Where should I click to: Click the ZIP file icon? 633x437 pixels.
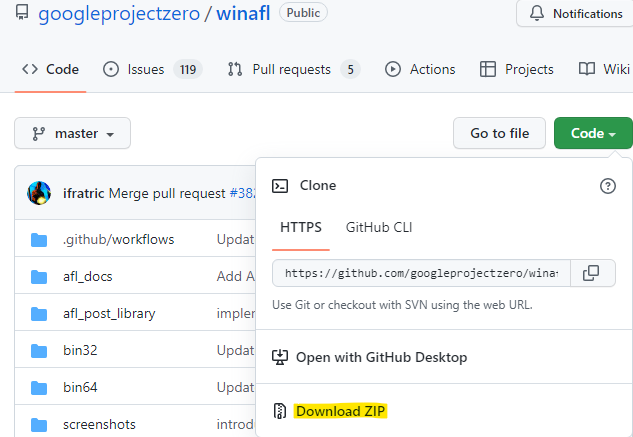279,411
